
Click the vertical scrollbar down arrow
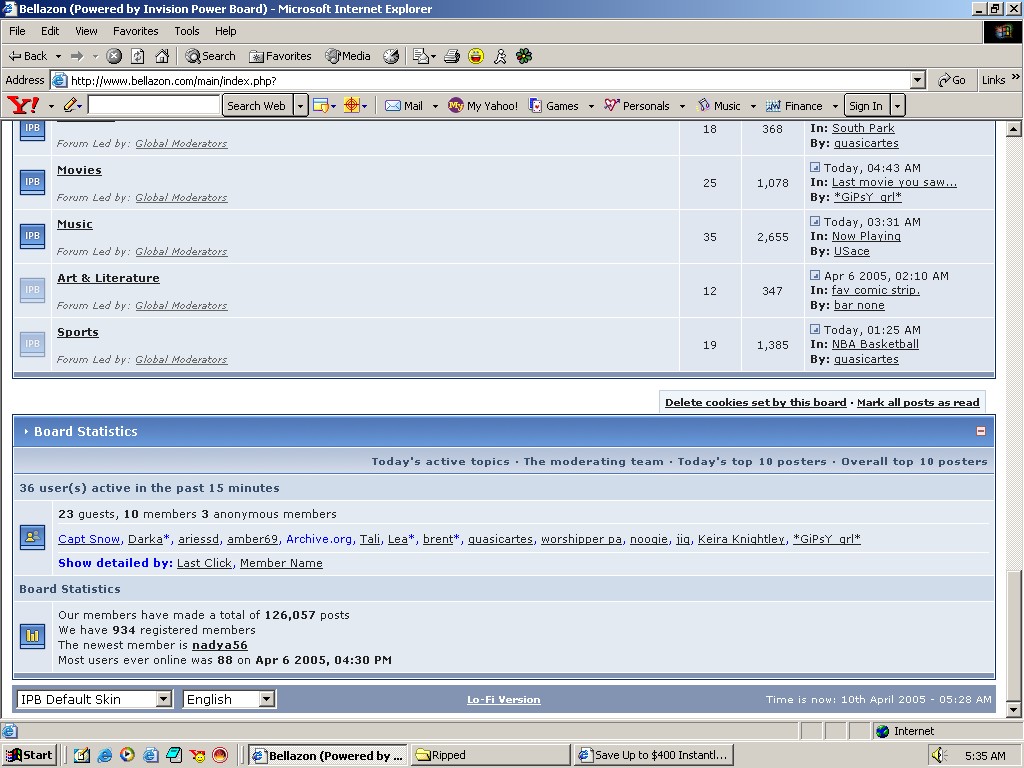pos(1013,709)
